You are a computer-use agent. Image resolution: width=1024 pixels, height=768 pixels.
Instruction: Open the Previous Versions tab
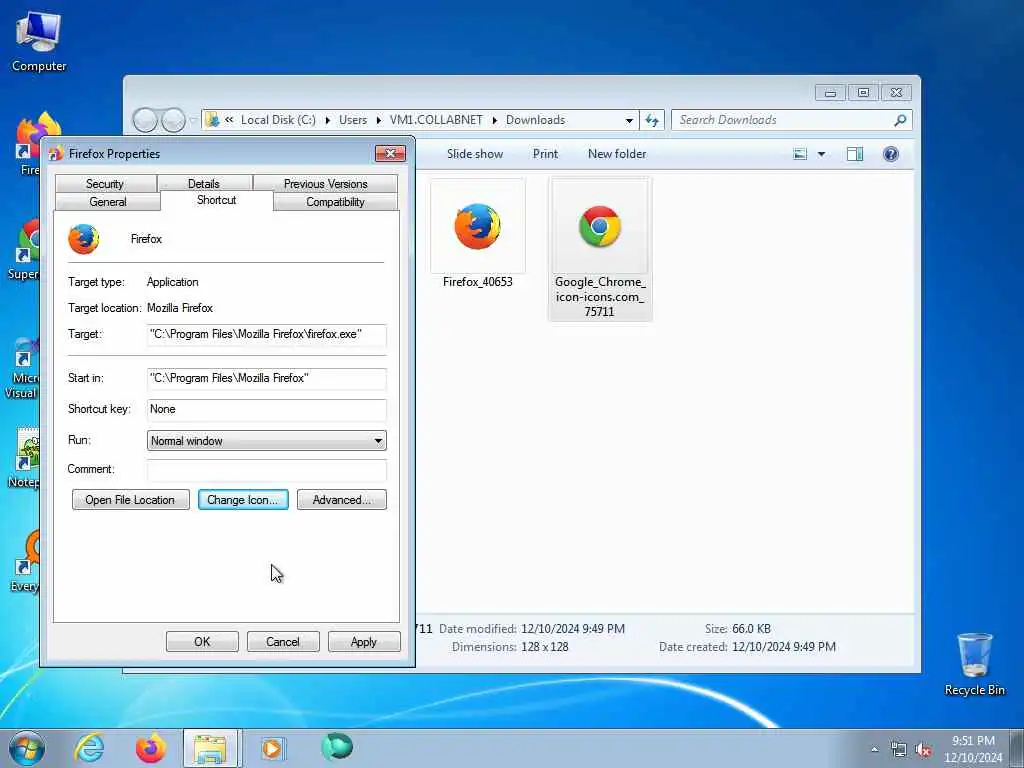click(x=325, y=184)
